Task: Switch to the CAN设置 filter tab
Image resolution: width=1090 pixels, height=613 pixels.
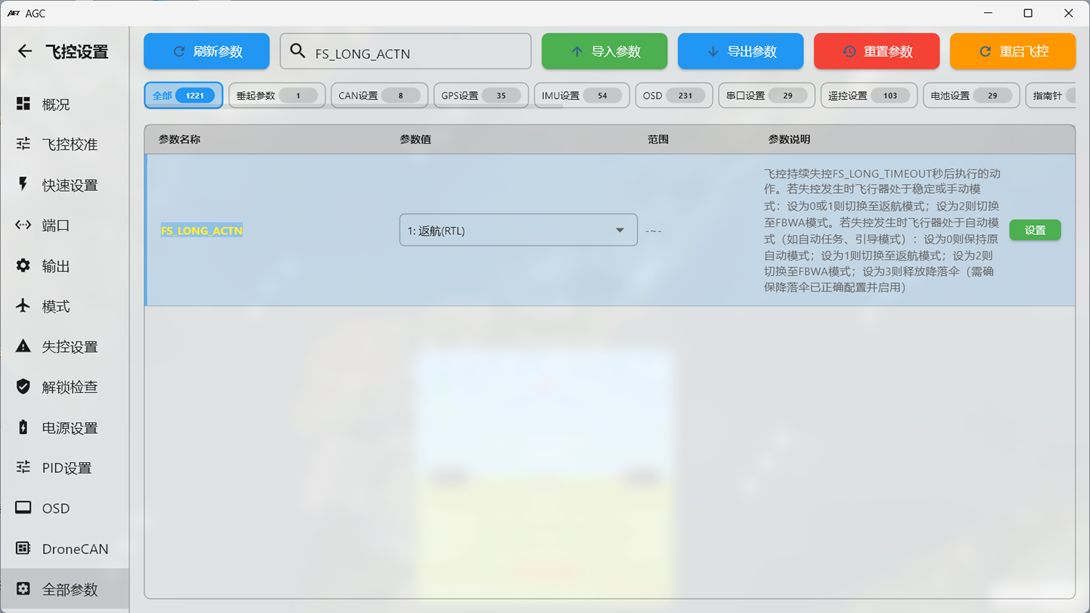Action: point(378,96)
